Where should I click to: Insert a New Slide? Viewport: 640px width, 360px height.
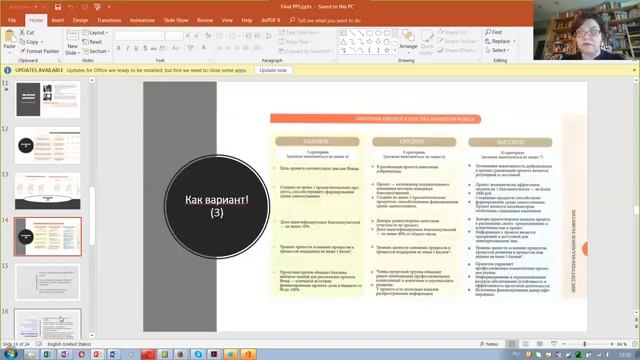pos(72,43)
